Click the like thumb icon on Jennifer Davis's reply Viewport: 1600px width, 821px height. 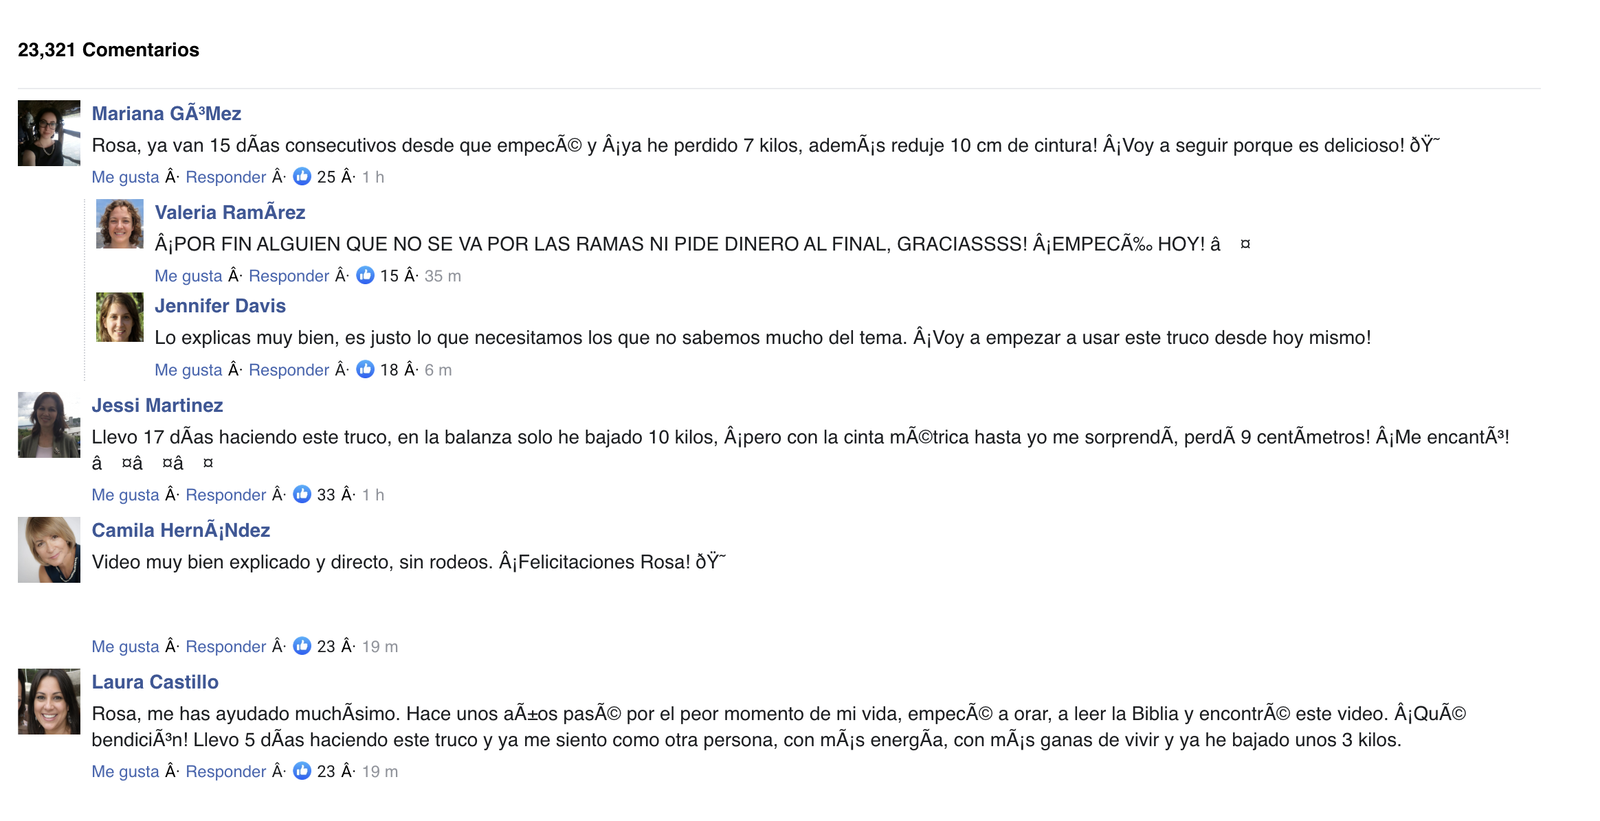365,369
